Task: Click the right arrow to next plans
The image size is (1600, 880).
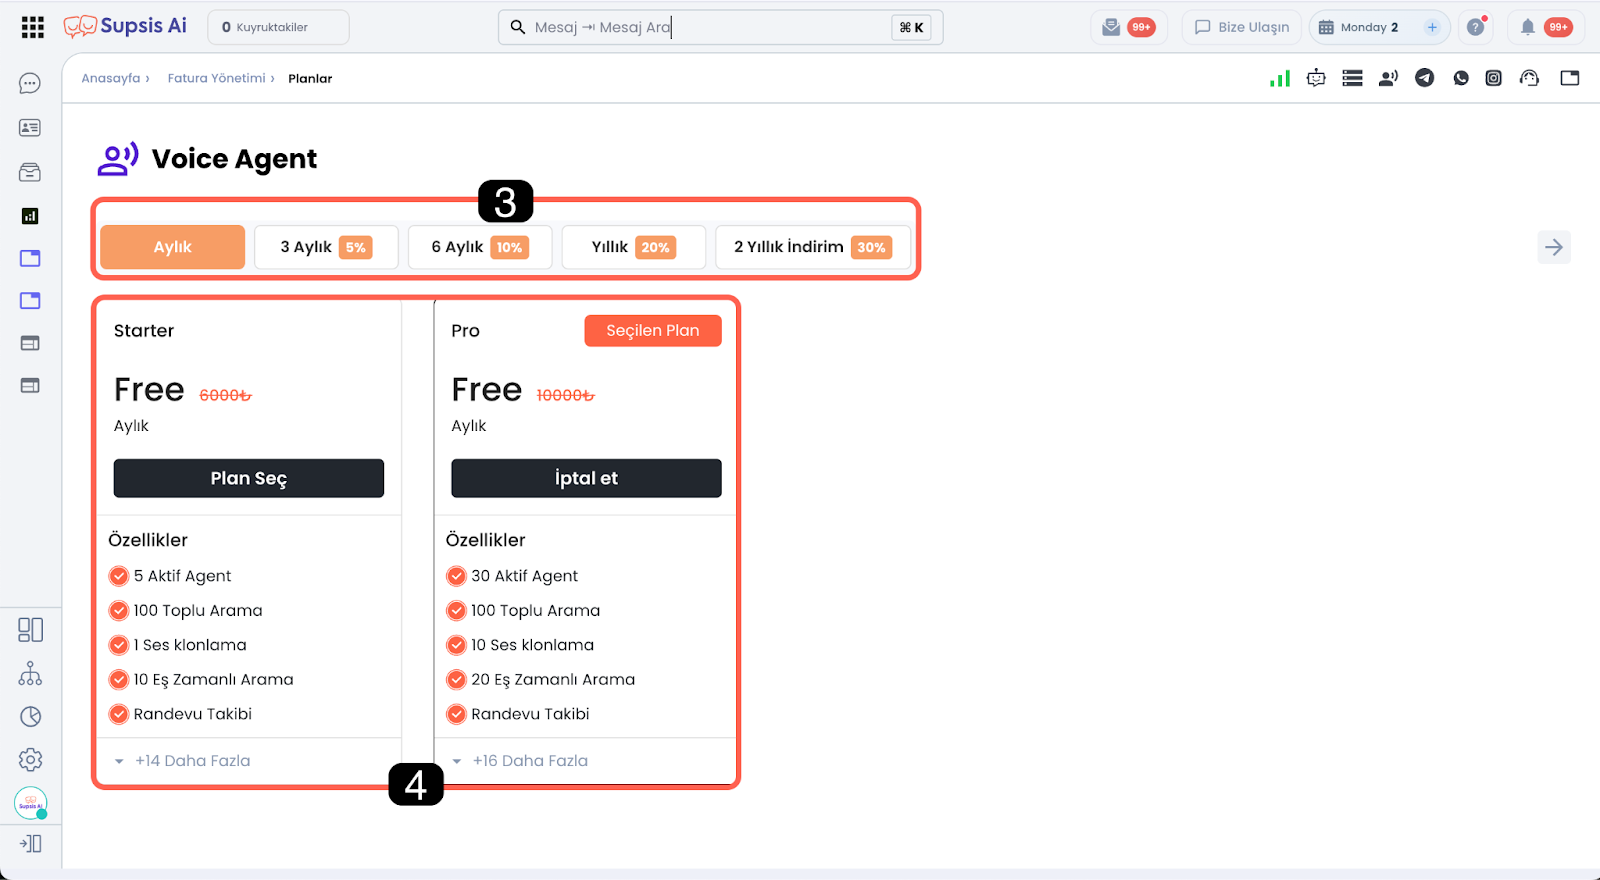Action: click(x=1553, y=247)
